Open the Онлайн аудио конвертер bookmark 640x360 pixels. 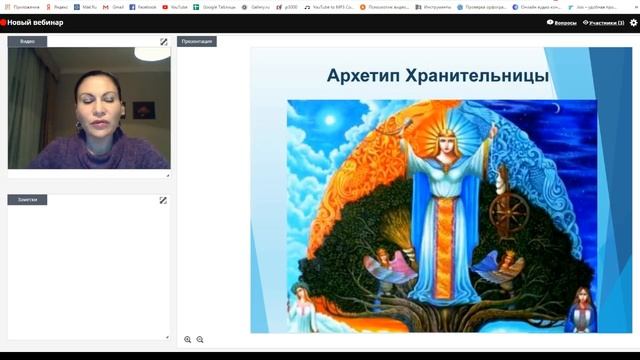click(536, 7)
